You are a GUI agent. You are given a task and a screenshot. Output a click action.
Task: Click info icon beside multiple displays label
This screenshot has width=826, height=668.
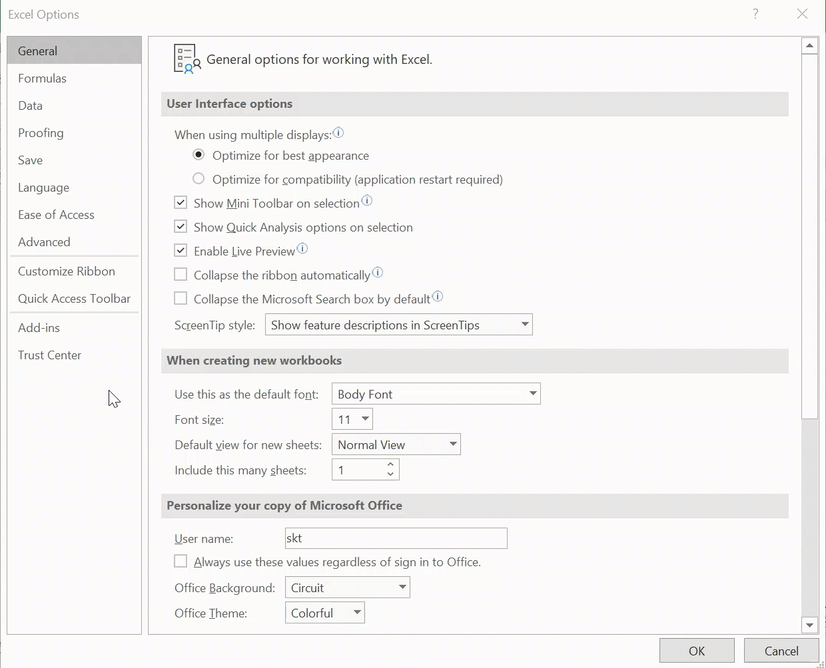point(338,133)
